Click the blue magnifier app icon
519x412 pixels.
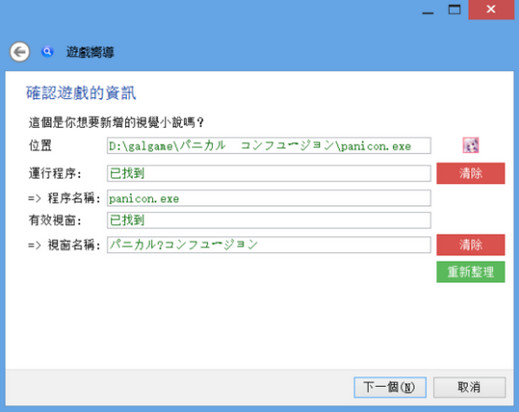(x=47, y=52)
